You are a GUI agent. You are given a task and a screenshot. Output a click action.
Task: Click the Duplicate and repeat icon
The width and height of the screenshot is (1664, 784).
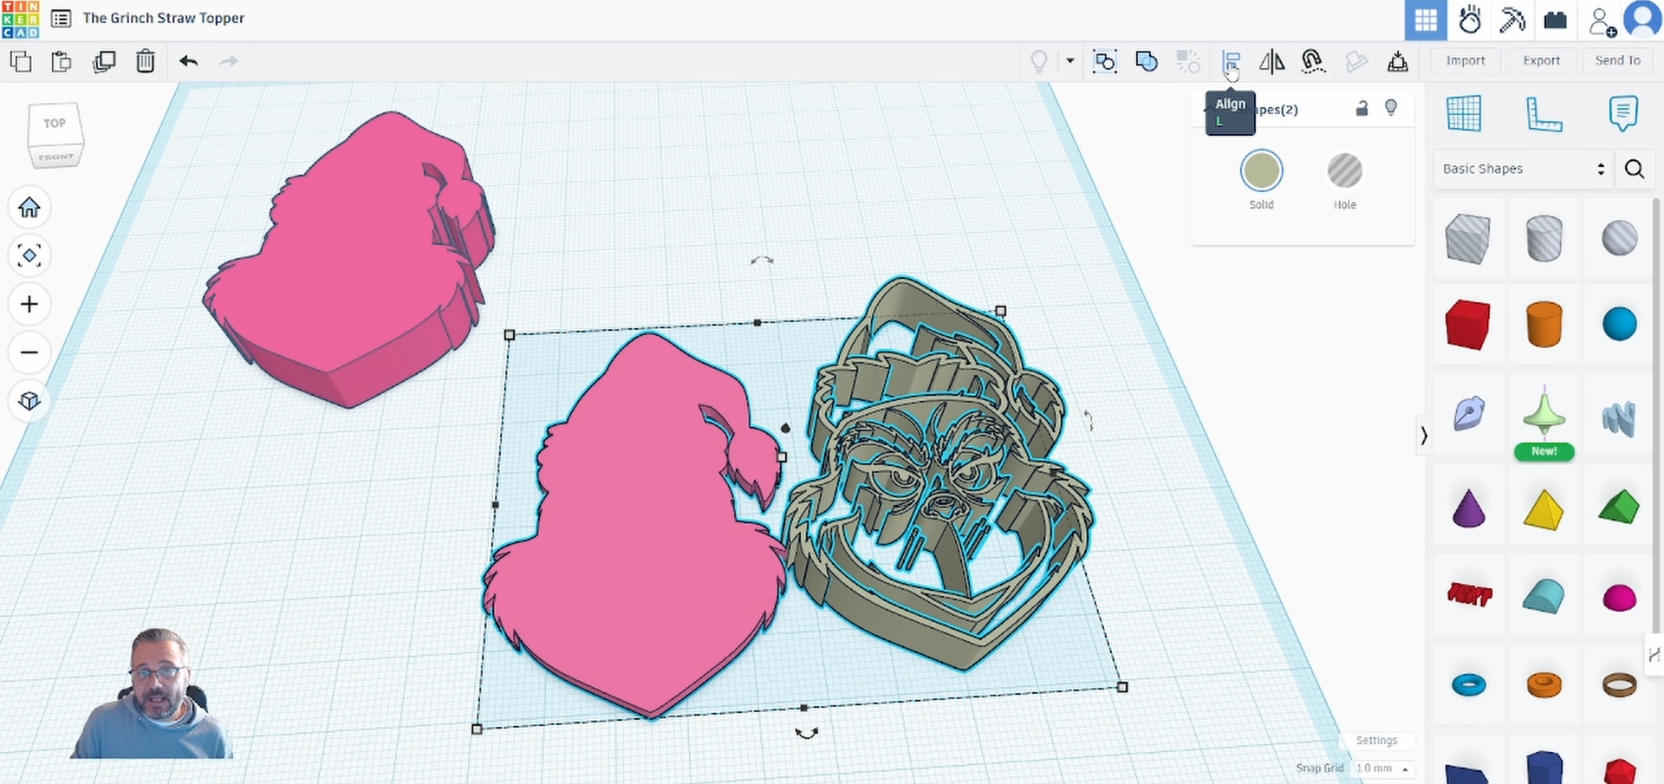(x=104, y=61)
